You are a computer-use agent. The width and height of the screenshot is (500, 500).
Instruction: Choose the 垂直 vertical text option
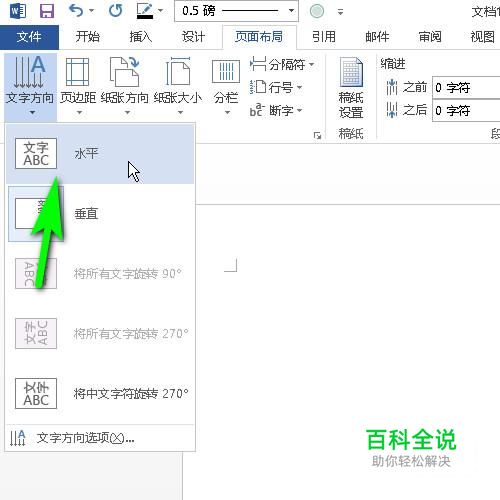click(100, 214)
